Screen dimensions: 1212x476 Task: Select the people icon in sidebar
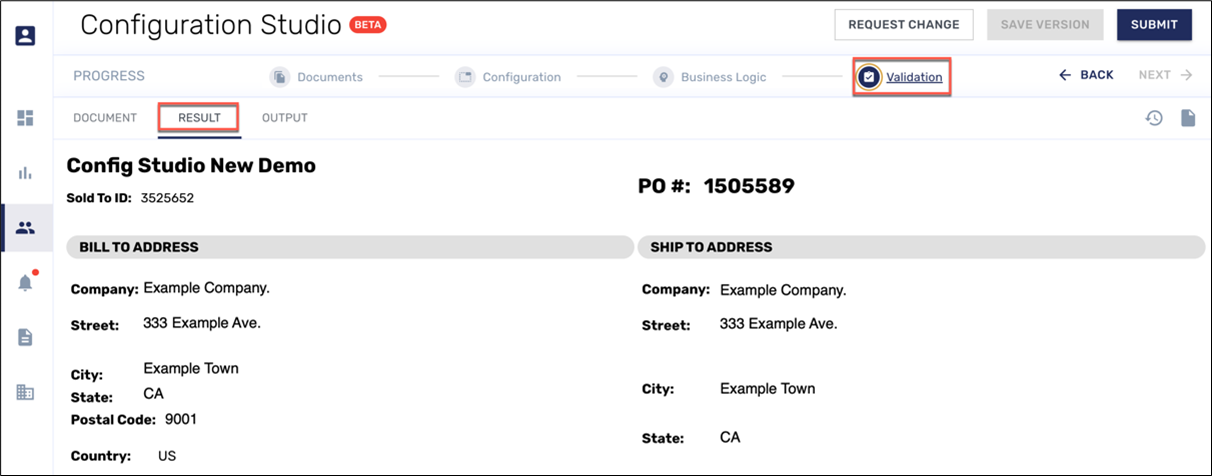[25, 228]
